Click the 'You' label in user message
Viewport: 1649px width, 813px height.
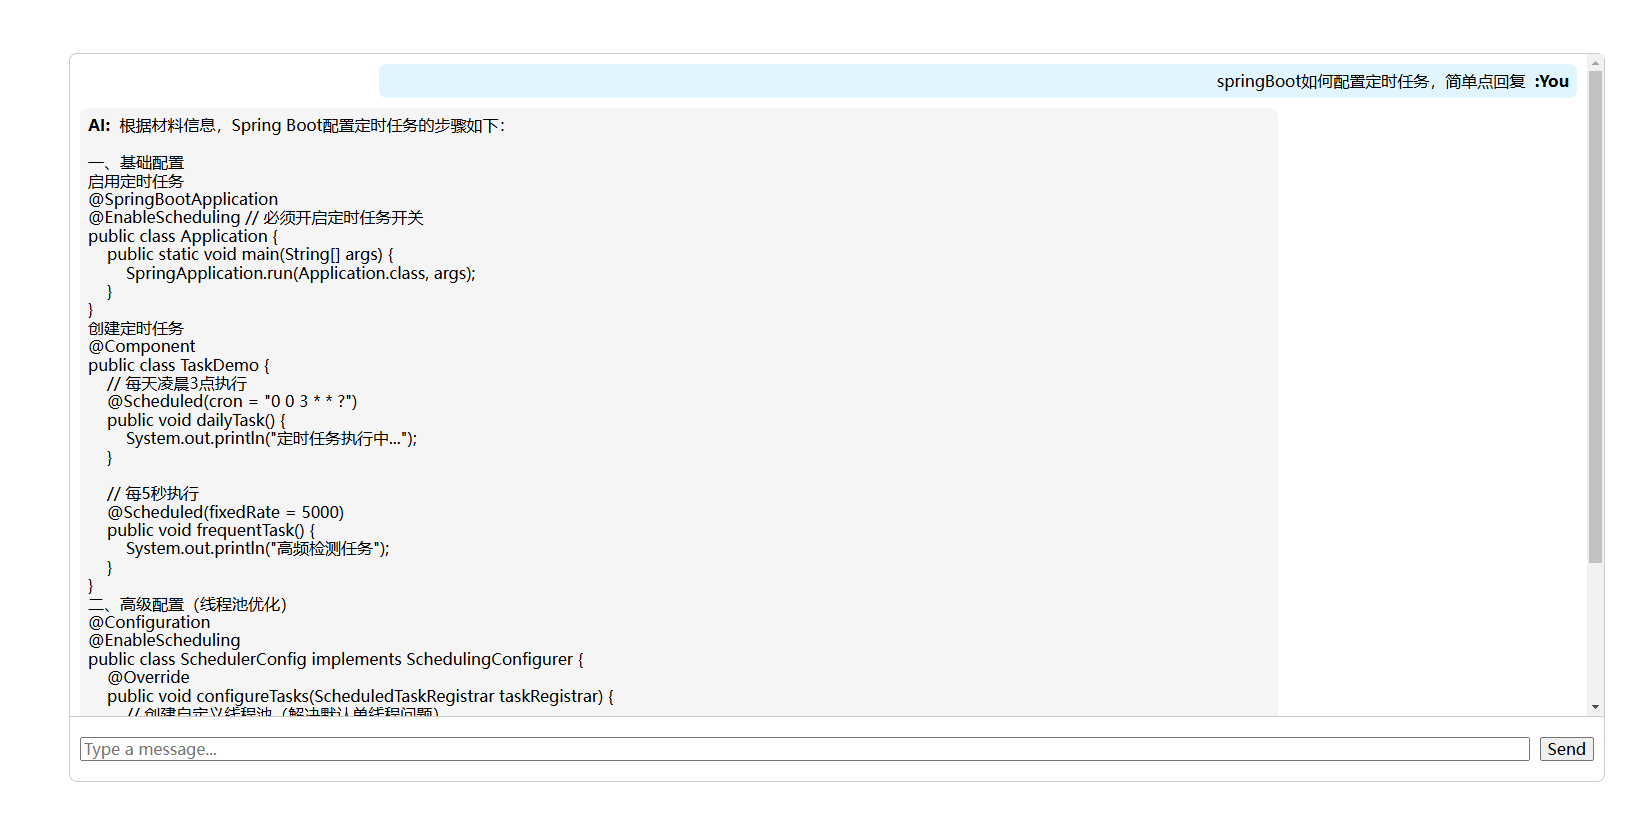(1551, 82)
